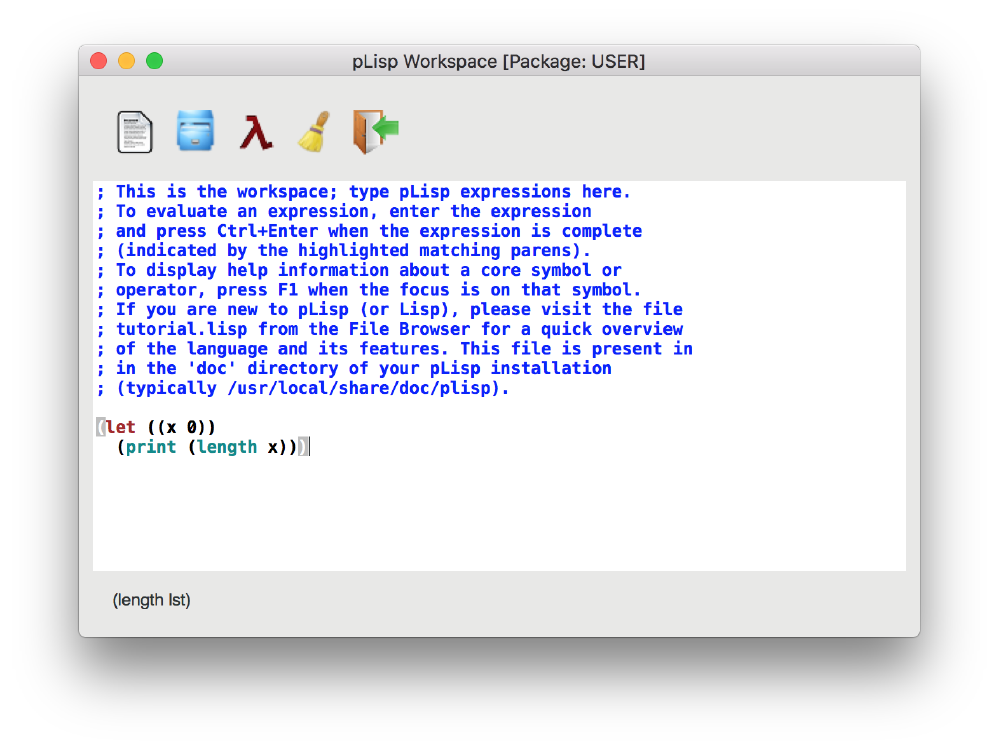
Task: Click the door exit icon
Action: click(x=376, y=131)
